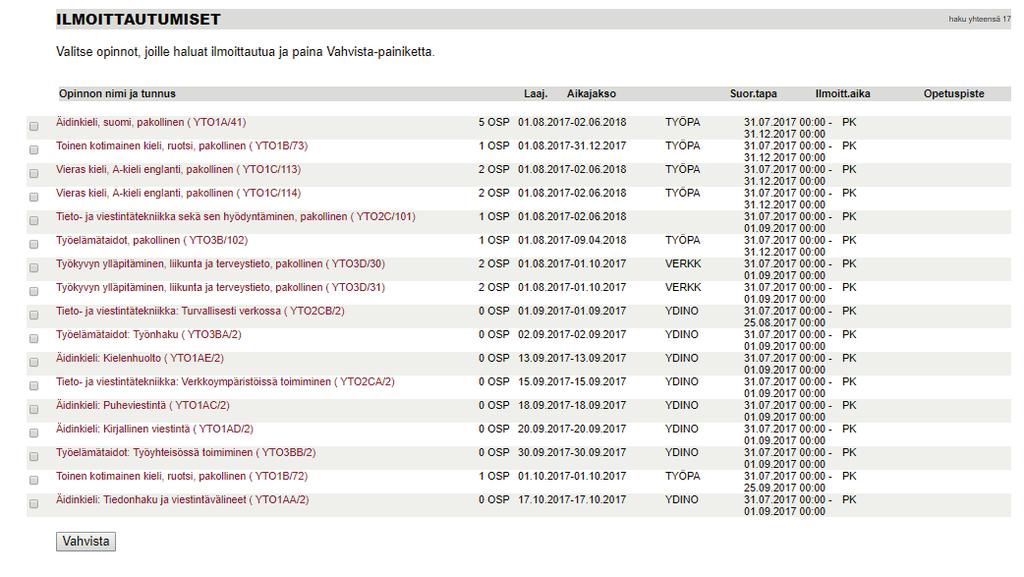Screen dimensions: 1024x577
Task: Click date range 13.09.2017-13.09.2017
Action: [572, 358]
